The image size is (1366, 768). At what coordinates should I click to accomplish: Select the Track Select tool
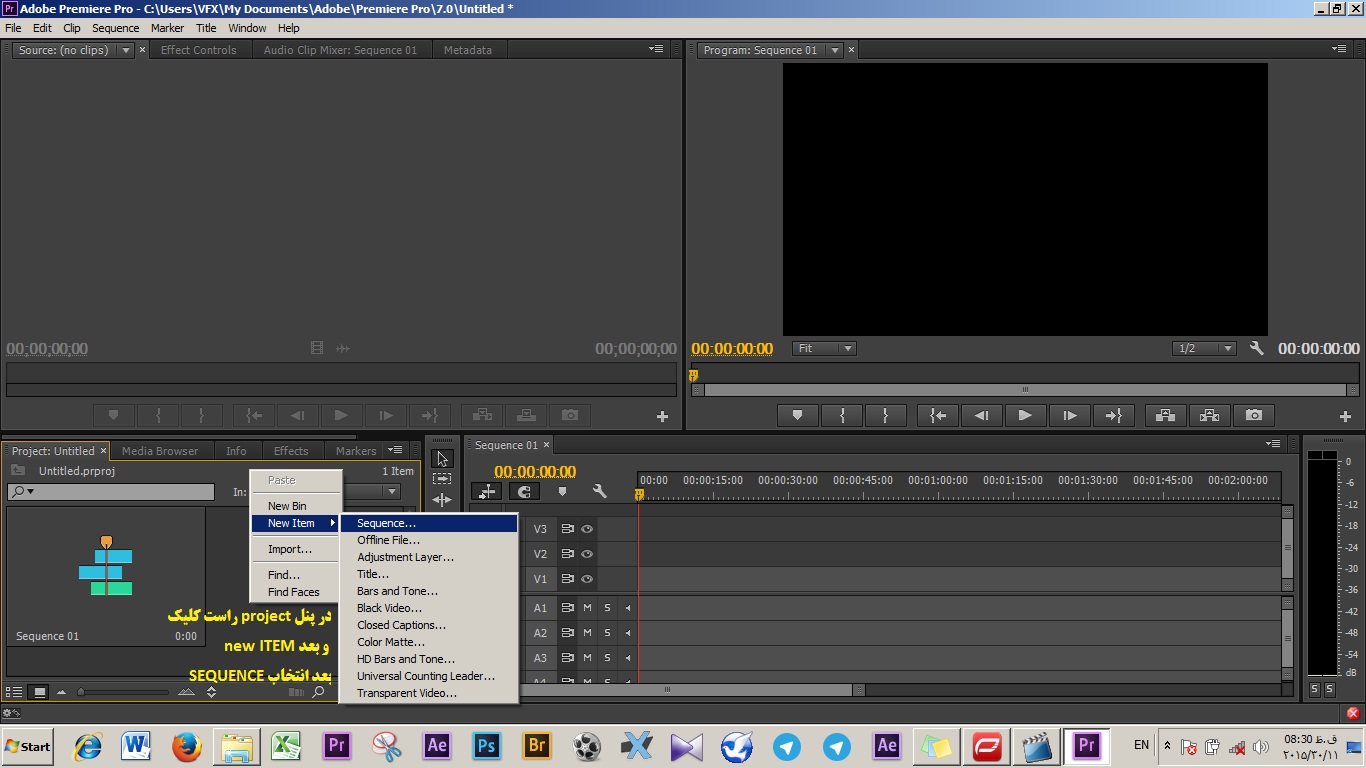tap(442, 480)
